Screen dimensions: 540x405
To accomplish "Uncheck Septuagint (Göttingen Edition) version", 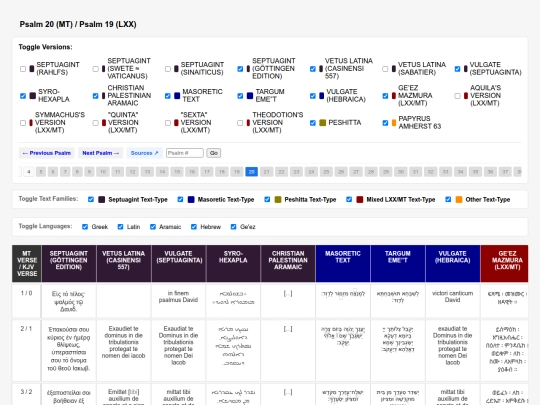I will (240, 69).
